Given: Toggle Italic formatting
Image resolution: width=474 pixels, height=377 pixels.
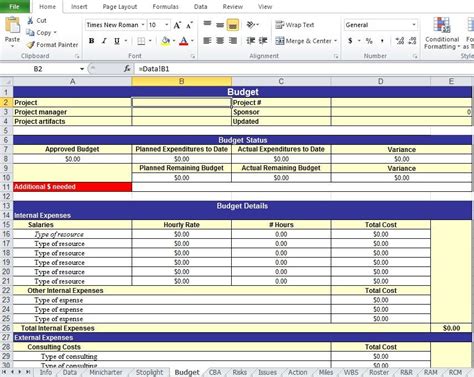Looking at the screenshot, I should click(x=104, y=41).
